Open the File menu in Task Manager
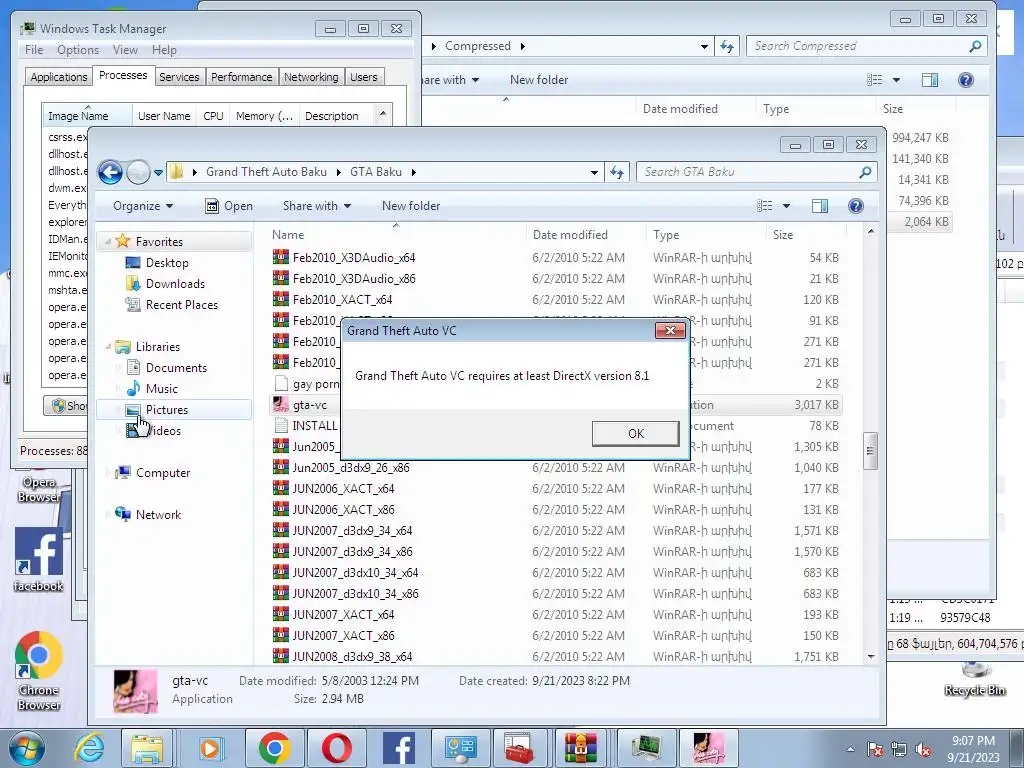 [x=33, y=50]
